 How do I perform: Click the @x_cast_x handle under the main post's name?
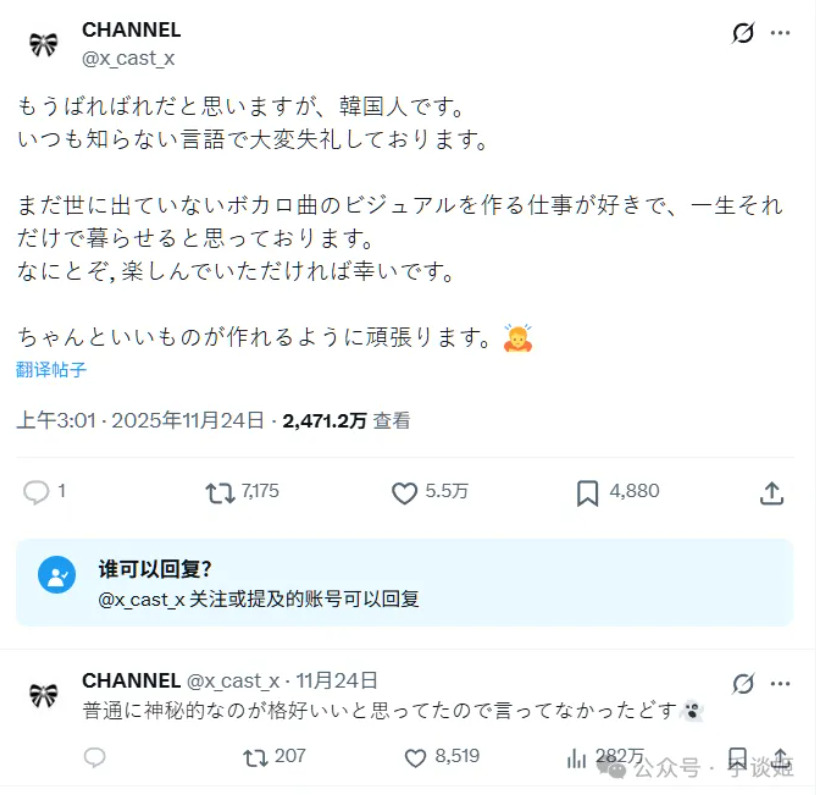[x=128, y=58]
